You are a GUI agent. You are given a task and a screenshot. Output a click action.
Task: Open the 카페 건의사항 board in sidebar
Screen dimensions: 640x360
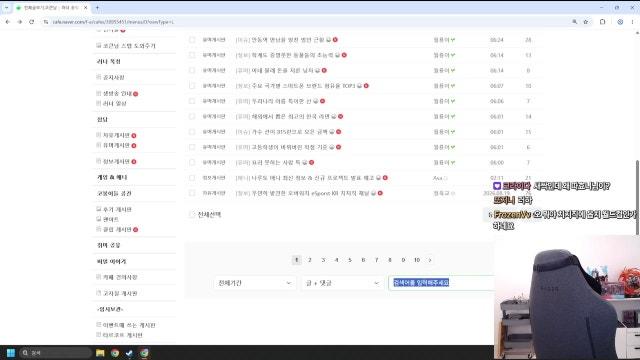click(x=120, y=277)
